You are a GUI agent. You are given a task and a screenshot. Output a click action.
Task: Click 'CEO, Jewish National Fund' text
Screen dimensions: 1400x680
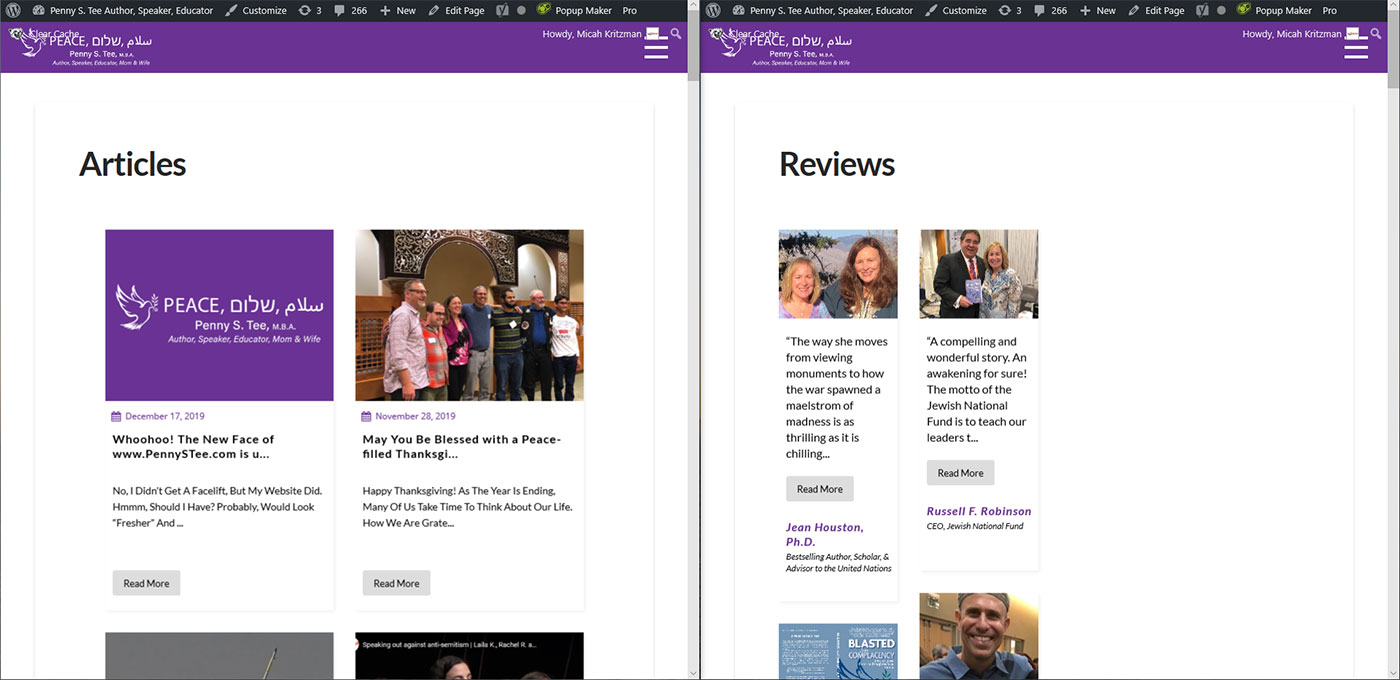point(975,526)
